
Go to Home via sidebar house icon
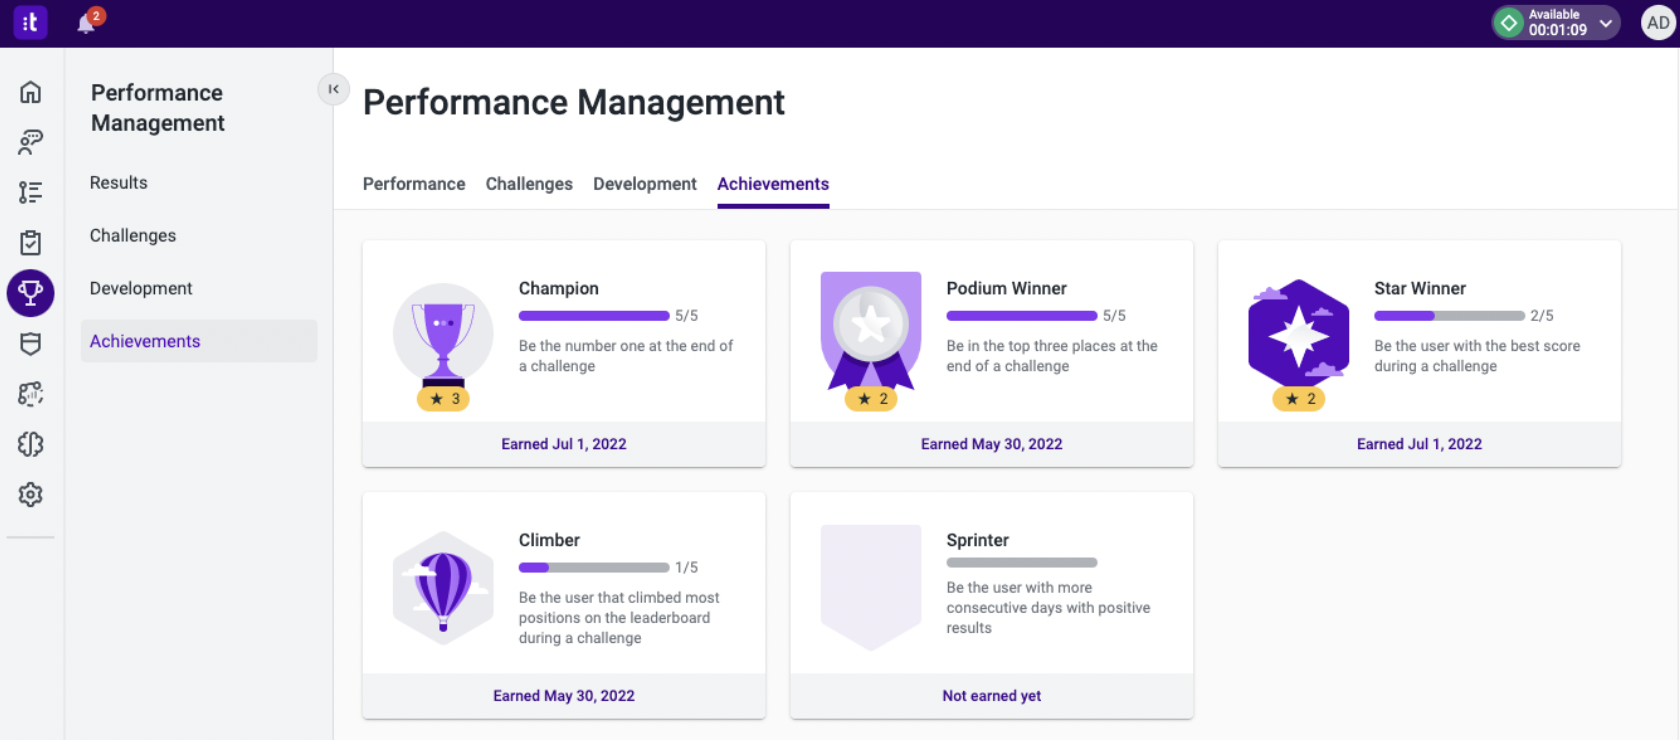pyautogui.click(x=31, y=92)
